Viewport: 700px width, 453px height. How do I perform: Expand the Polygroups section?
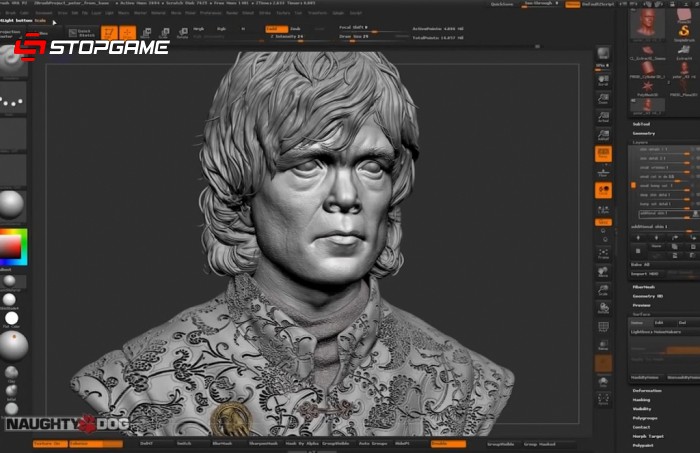(x=645, y=418)
